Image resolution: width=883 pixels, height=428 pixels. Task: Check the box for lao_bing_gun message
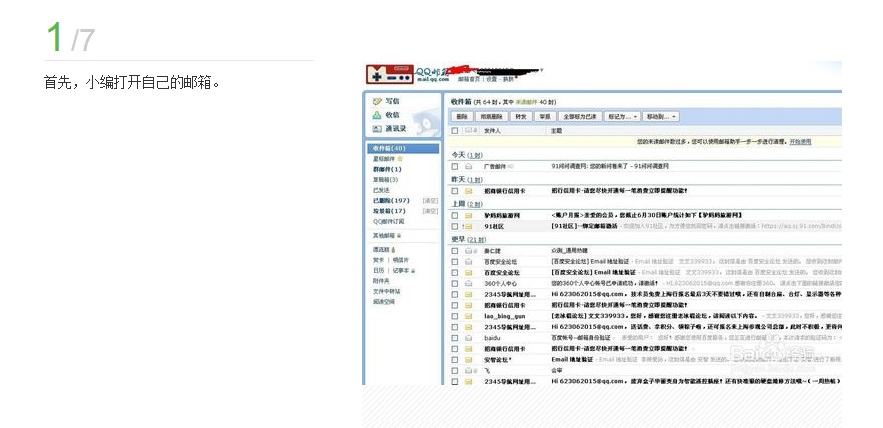[455, 316]
